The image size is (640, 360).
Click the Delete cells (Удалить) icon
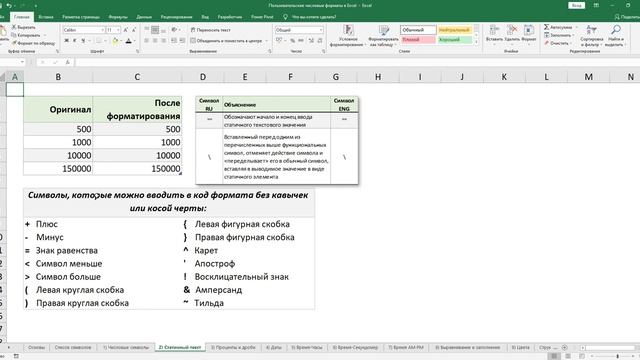(512, 30)
